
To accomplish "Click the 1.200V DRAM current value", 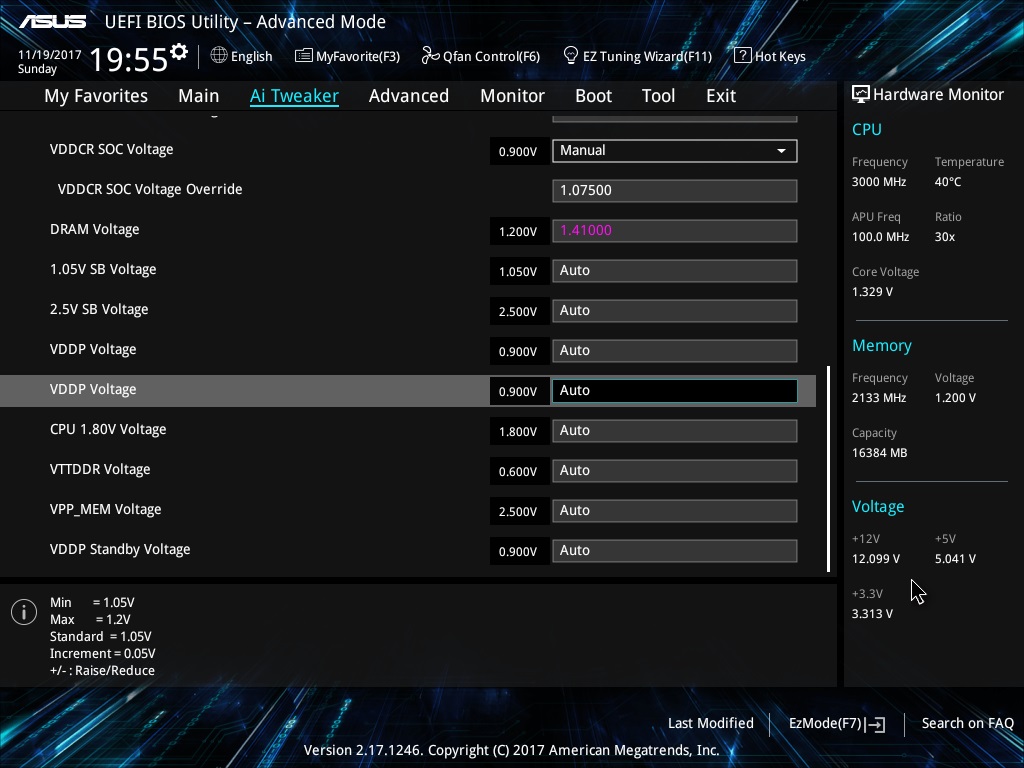I will tap(518, 232).
